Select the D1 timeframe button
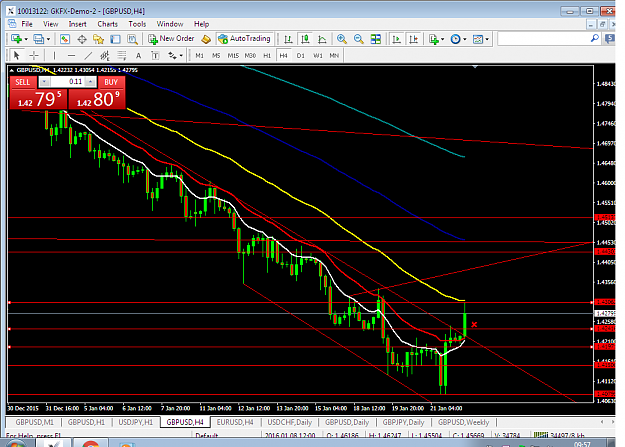This screenshot has height=447, width=625. point(301,56)
